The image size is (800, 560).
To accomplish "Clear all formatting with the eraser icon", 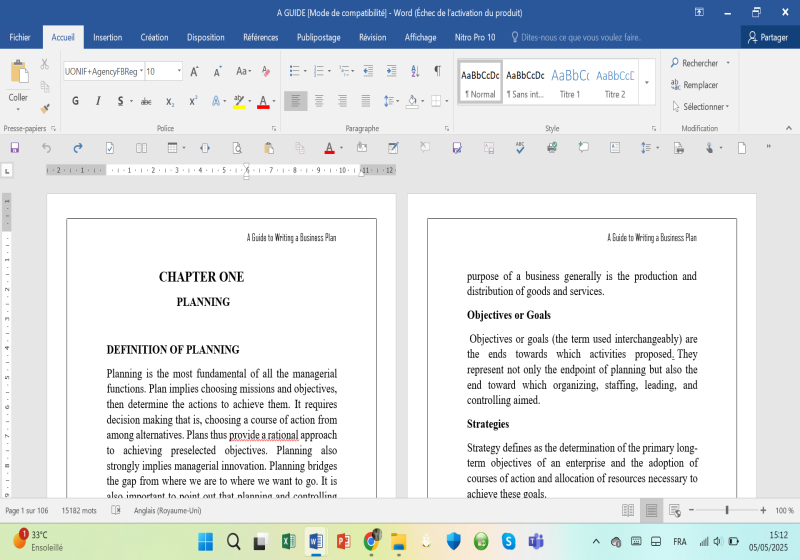I will [266, 71].
